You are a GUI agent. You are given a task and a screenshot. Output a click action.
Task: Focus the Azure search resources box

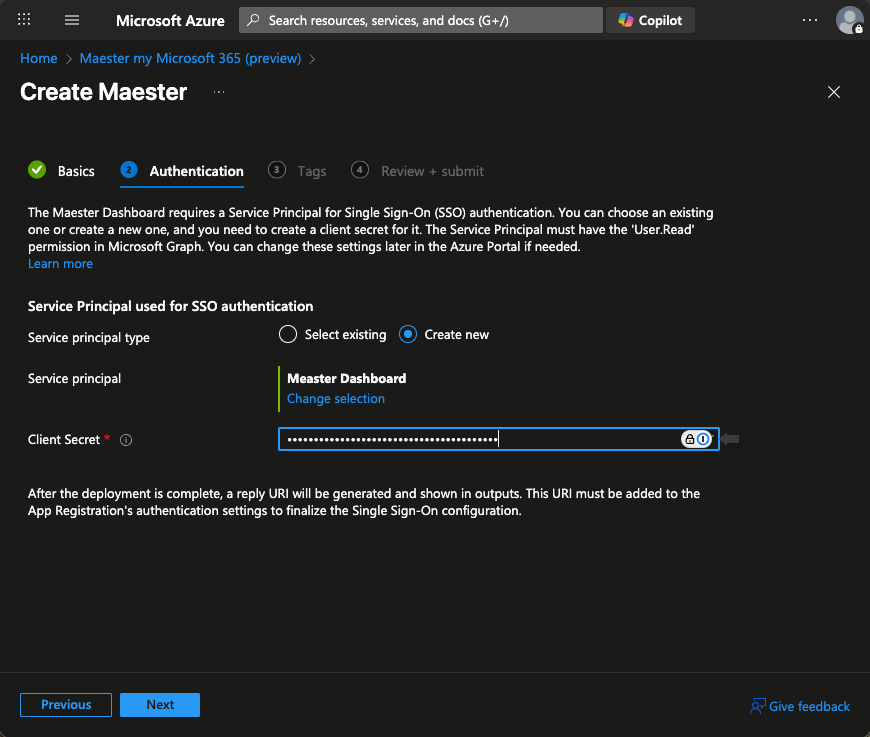point(420,20)
